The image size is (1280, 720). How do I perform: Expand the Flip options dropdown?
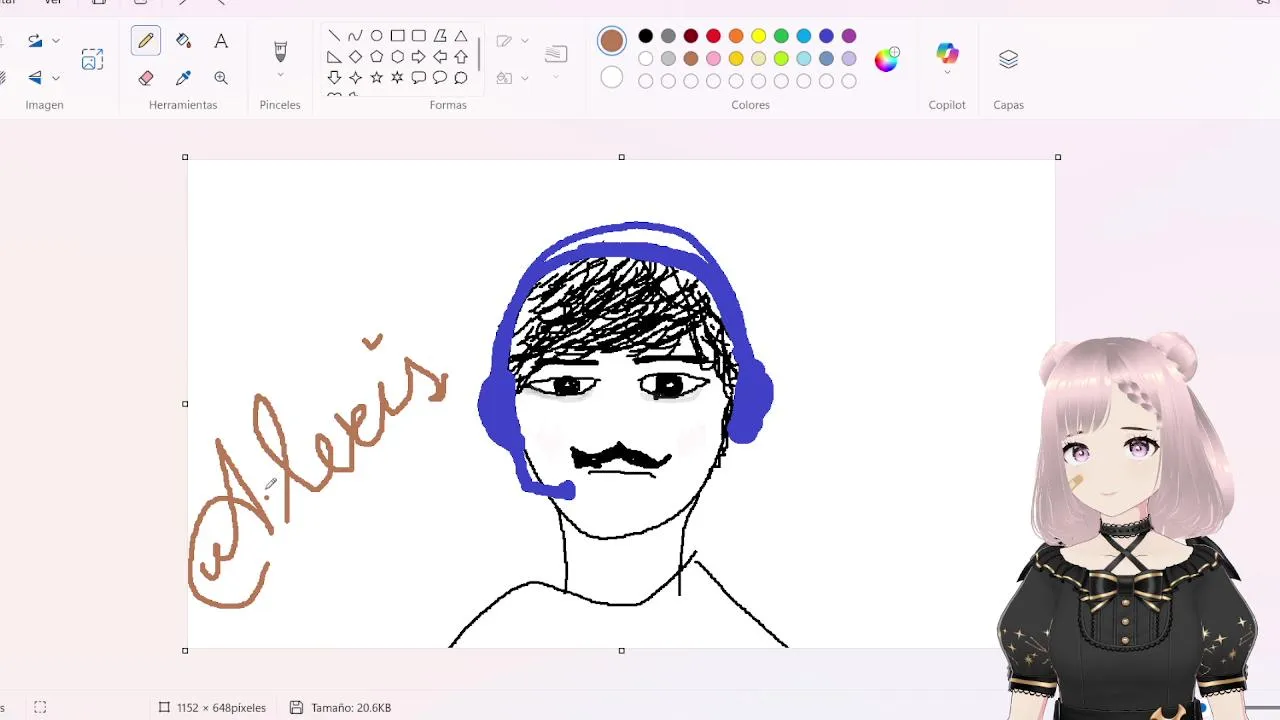[x=56, y=78]
